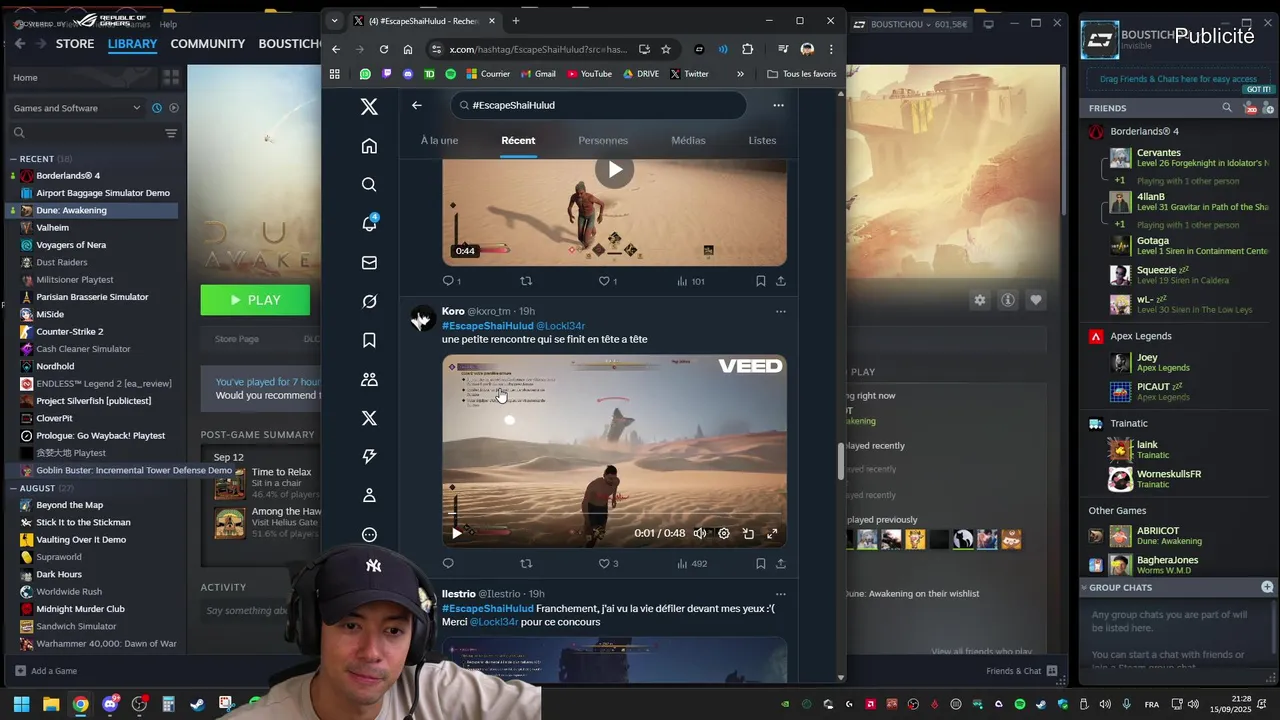Play the top video with 0:44 duration

[x=615, y=170]
